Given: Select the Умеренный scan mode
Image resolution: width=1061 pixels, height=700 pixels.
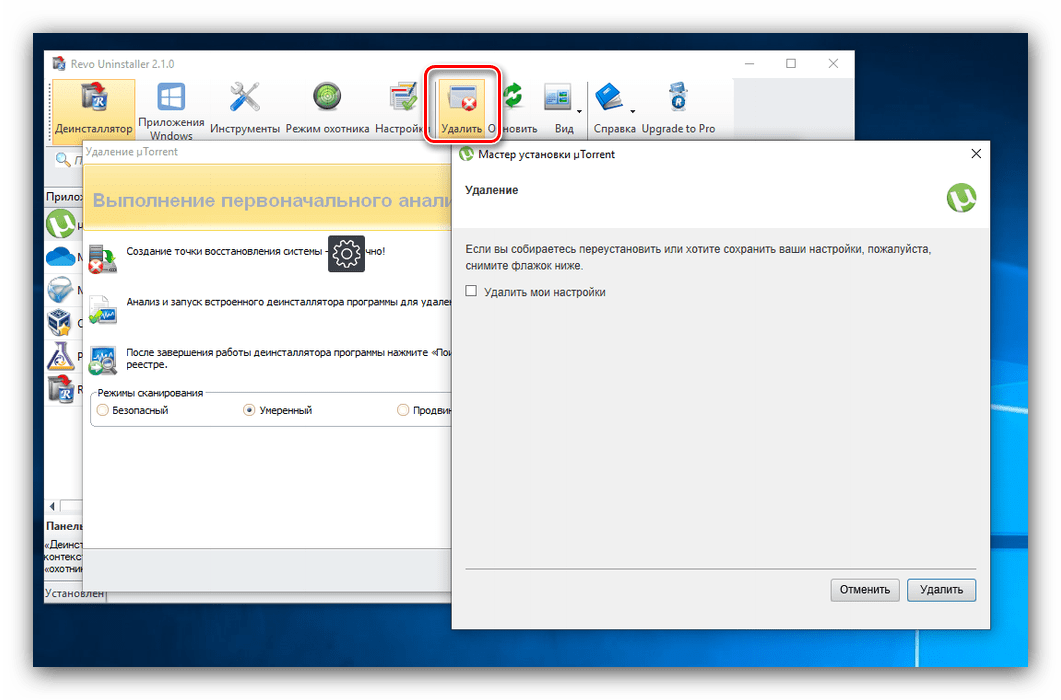Looking at the screenshot, I should 249,410.
